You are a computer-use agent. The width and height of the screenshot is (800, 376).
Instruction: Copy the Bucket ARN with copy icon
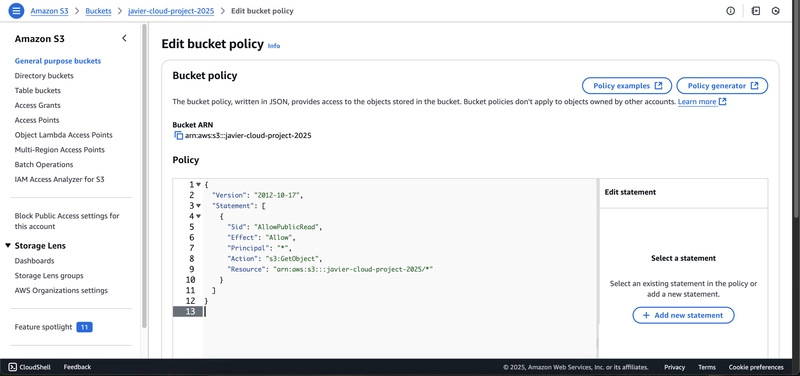178,136
